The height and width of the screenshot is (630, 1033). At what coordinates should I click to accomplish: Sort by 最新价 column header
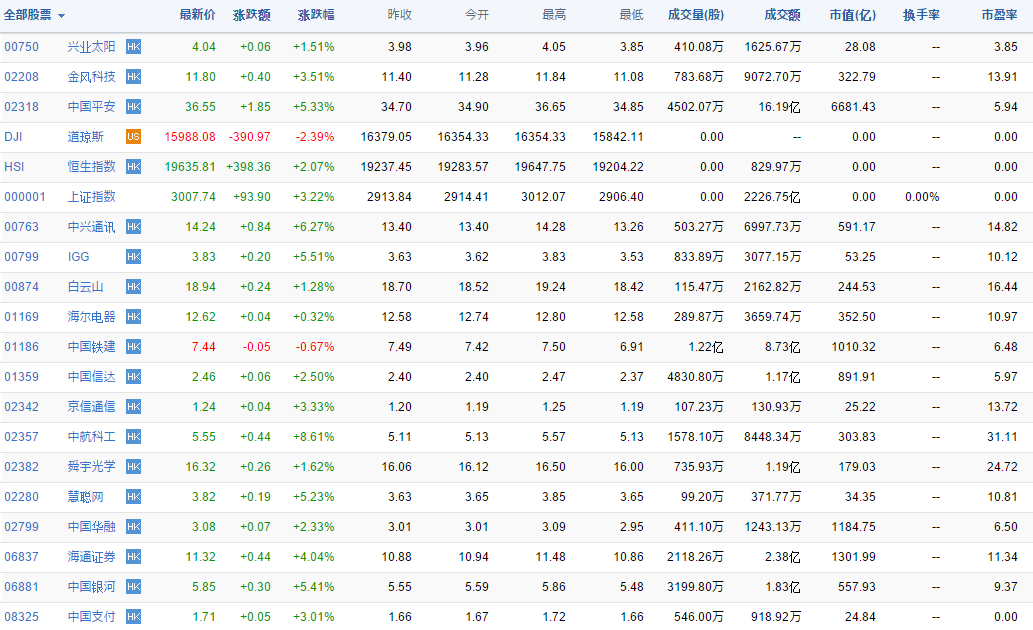197,14
